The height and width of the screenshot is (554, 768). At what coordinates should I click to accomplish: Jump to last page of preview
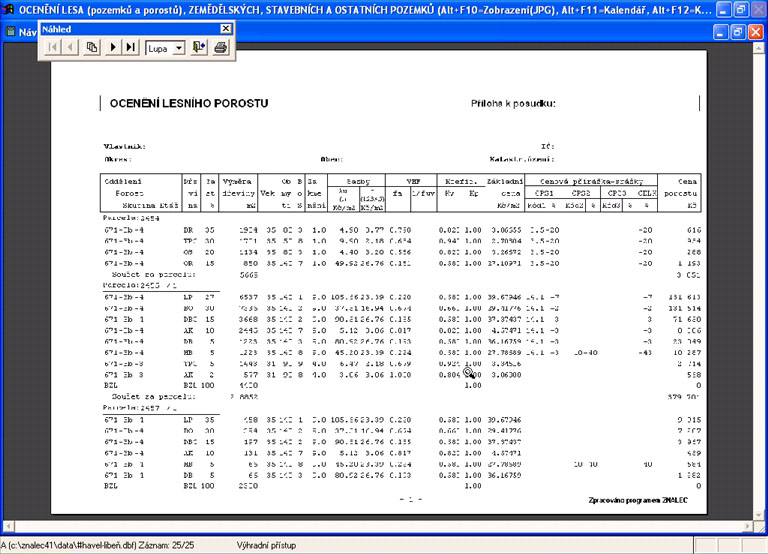[x=131, y=48]
